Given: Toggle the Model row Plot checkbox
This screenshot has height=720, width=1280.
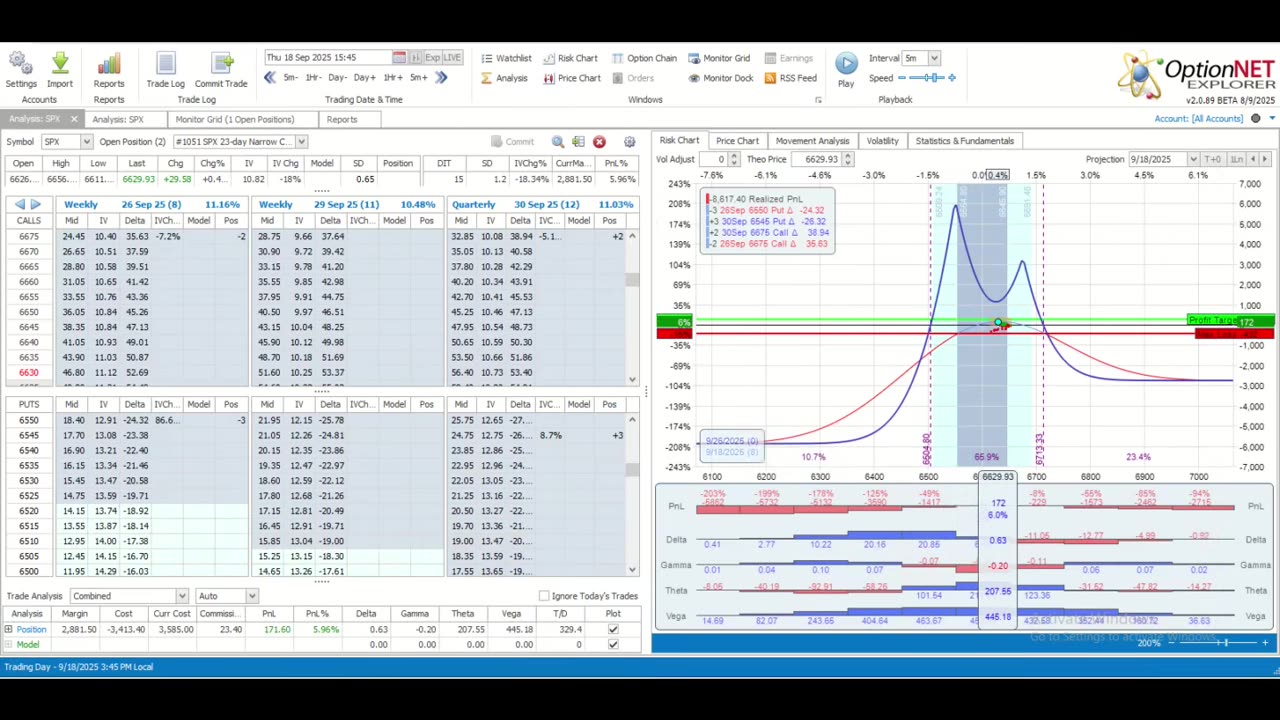Looking at the screenshot, I should (x=613, y=645).
